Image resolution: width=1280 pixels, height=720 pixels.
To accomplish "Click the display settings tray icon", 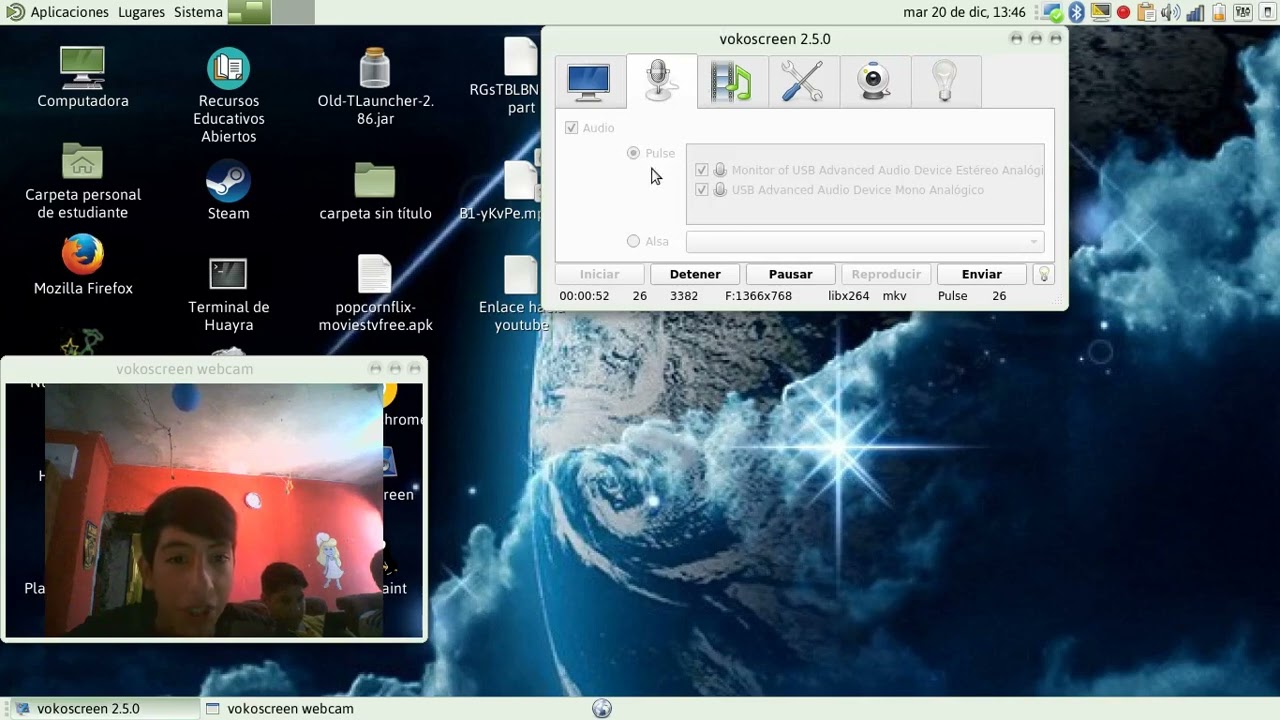I will (x=1101, y=12).
